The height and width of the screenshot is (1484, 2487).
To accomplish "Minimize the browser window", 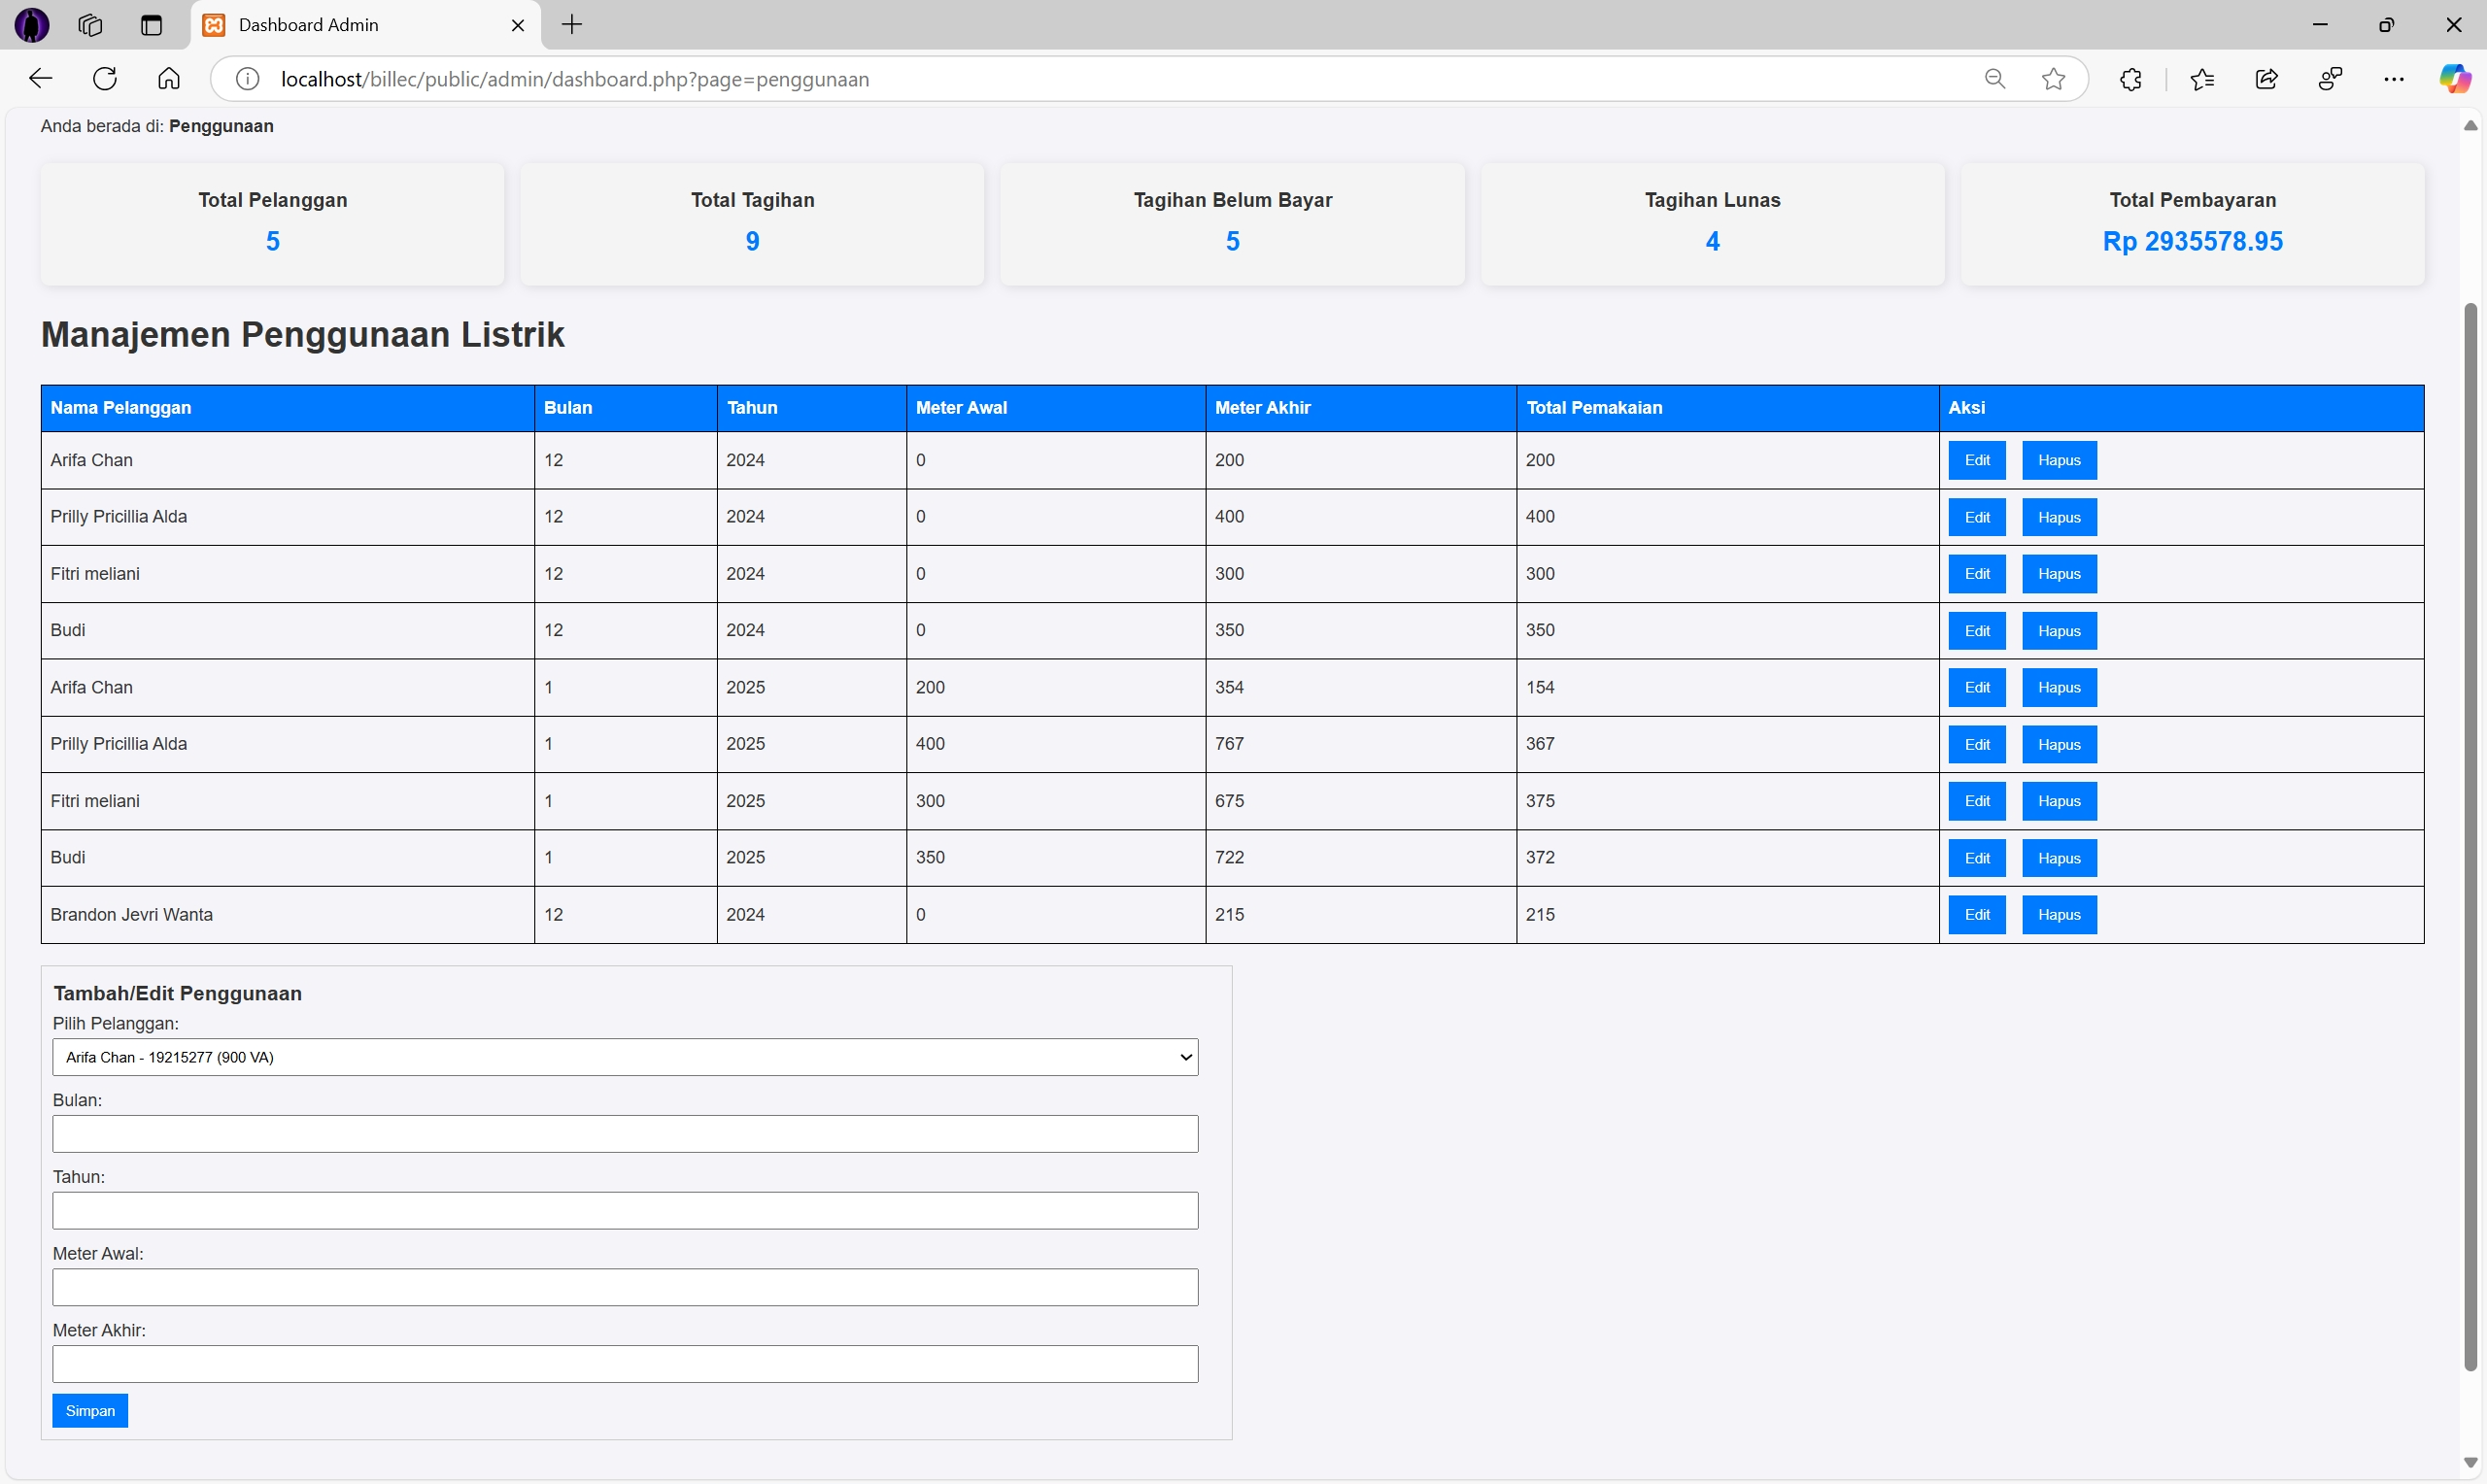I will click(x=2320, y=25).
